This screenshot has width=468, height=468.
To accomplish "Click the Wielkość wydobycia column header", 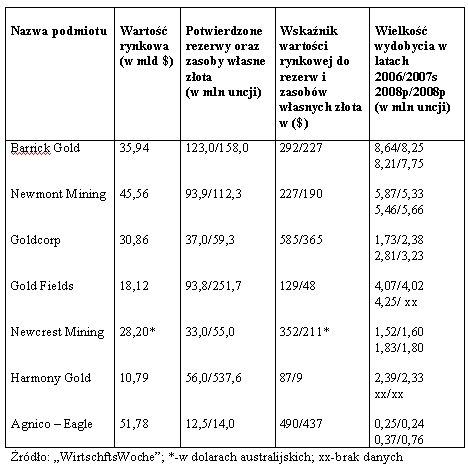I will click(412, 69).
